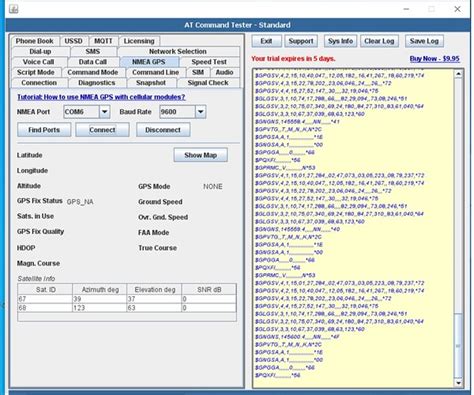This screenshot has width=474, height=395.
Task: Click the log scrollbar down arrow
Action: point(458,383)
